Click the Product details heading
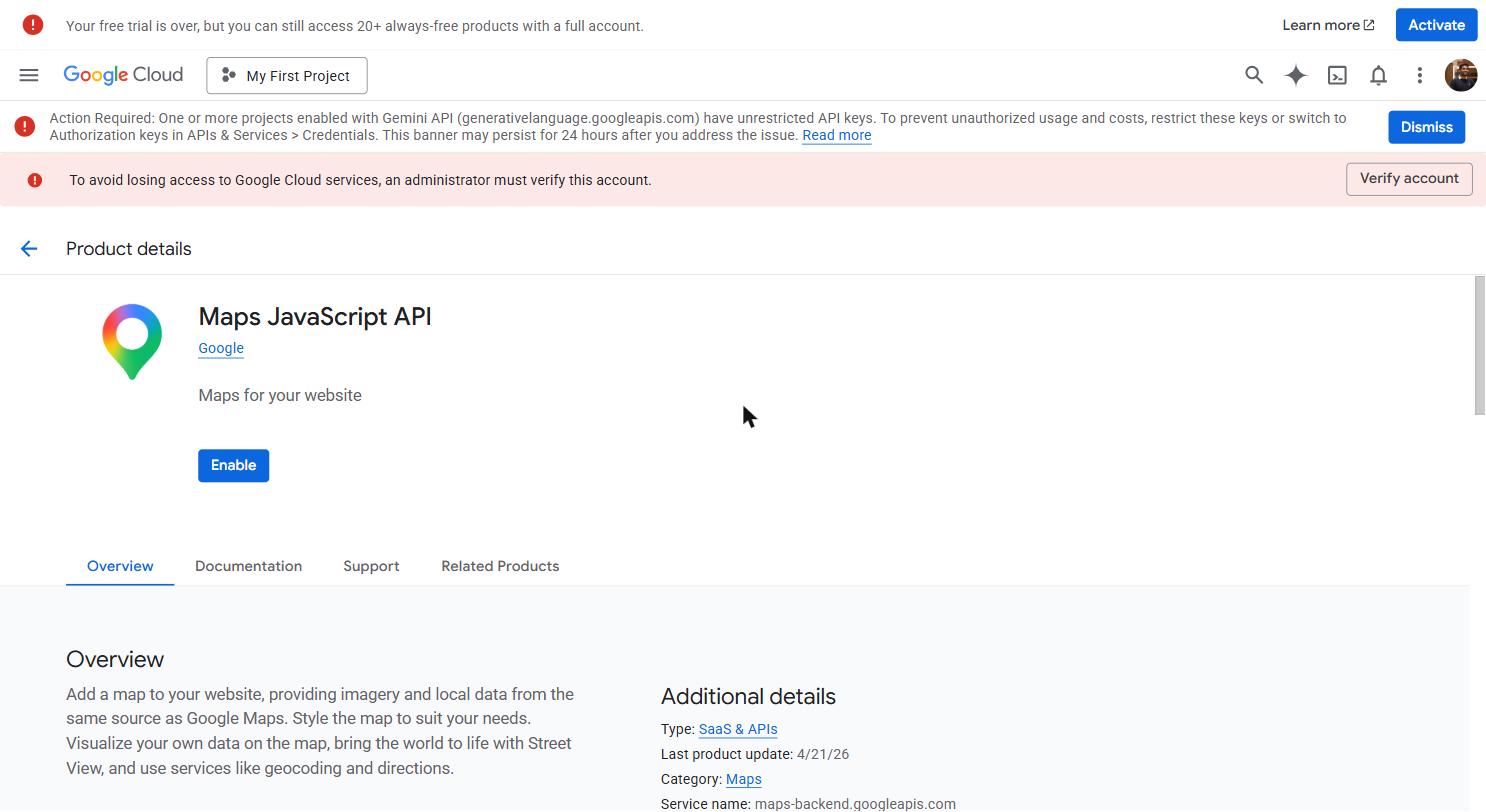1486x812 pixels. (128, 249)
